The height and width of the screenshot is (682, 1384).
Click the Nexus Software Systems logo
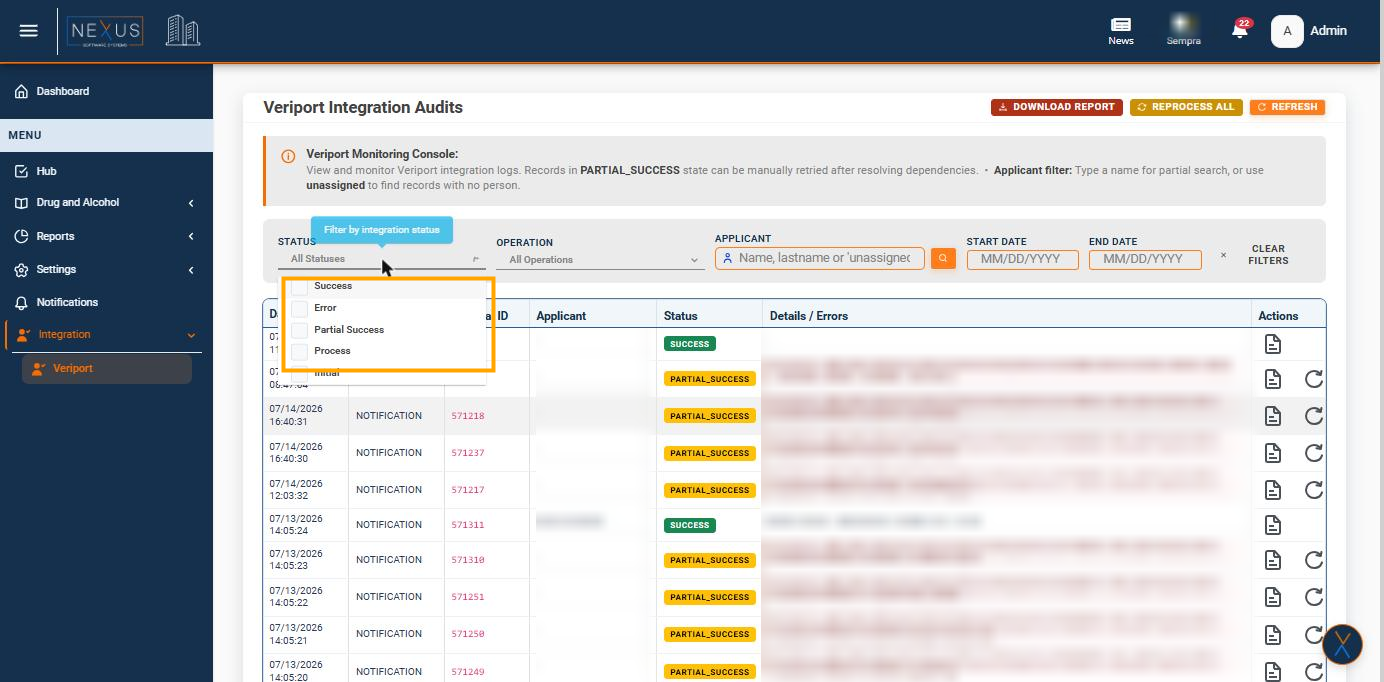[106, 31]
